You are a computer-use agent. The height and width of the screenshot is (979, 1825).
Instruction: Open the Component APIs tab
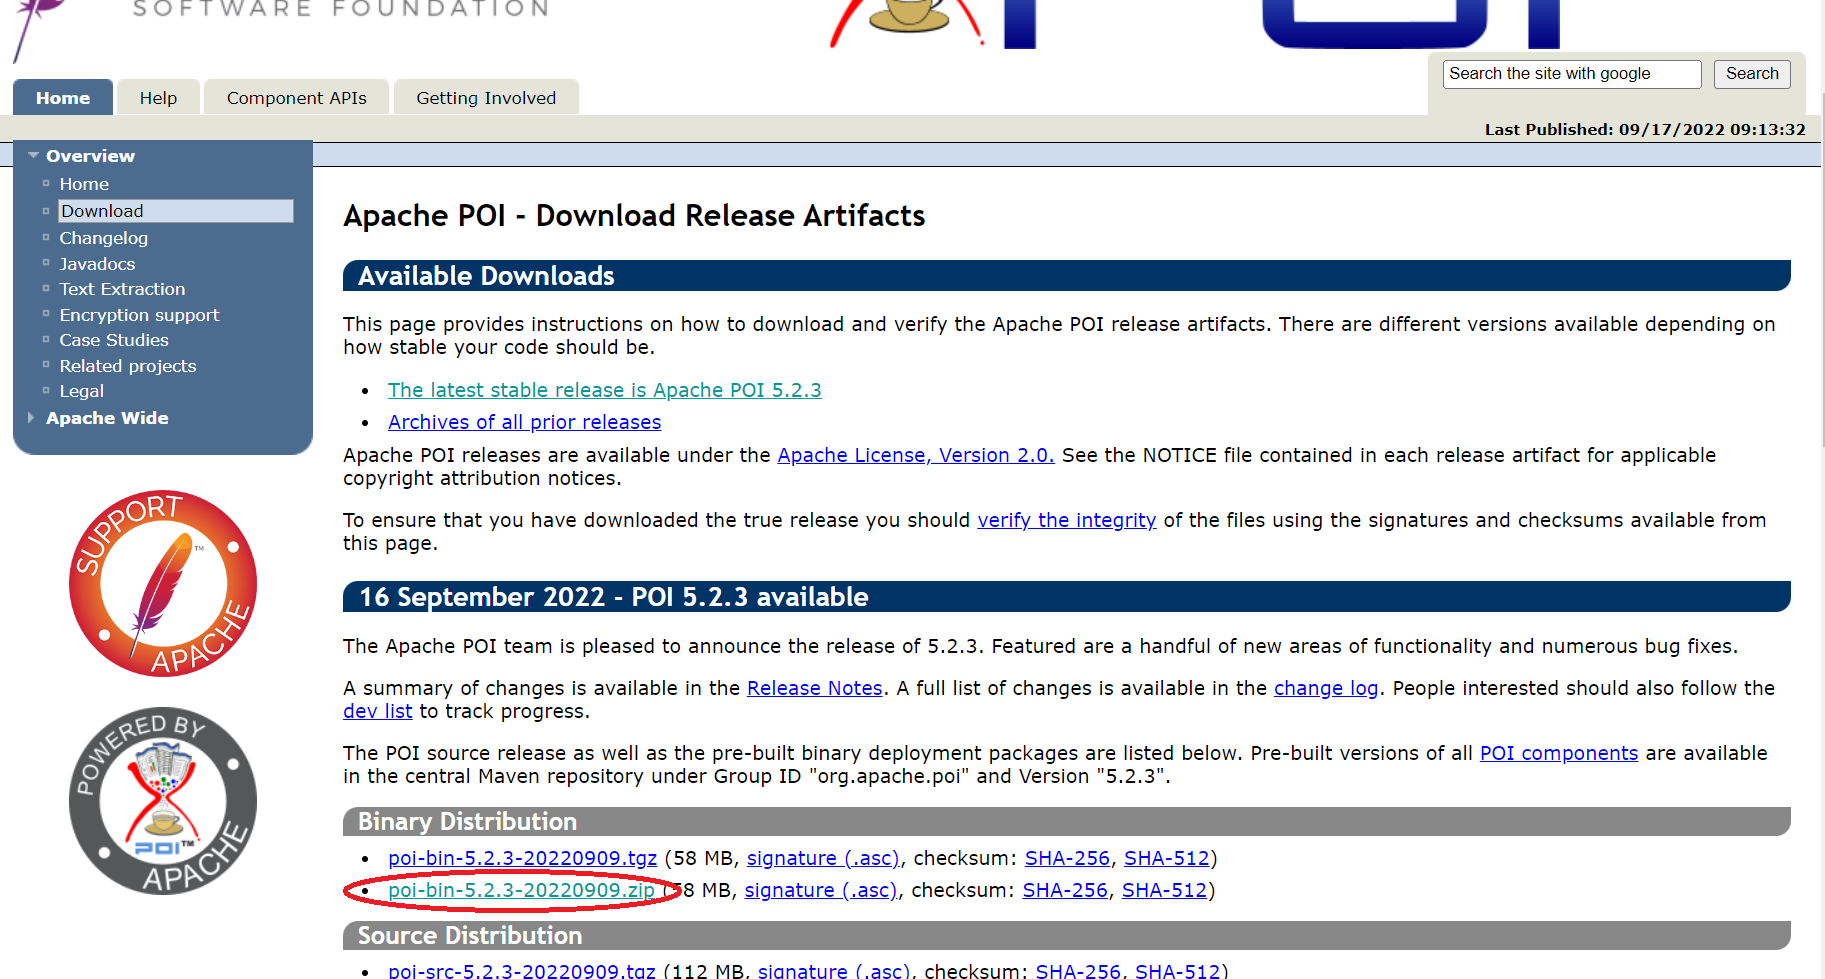295,97
